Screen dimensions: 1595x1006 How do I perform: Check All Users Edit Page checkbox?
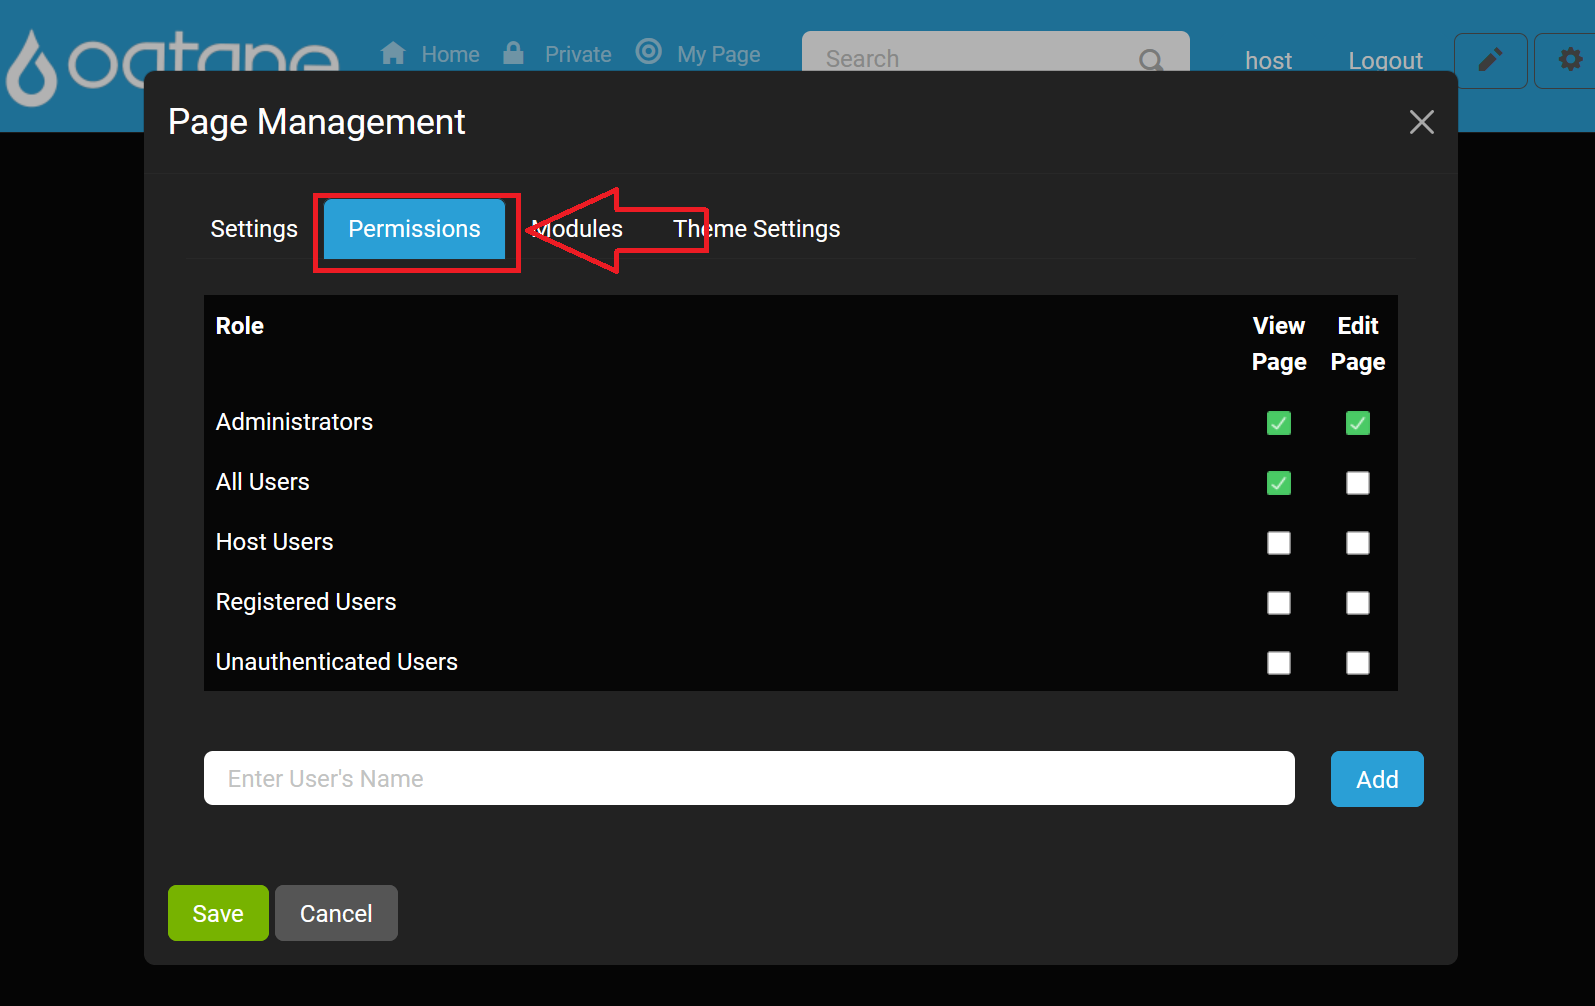click(1358, 483)
